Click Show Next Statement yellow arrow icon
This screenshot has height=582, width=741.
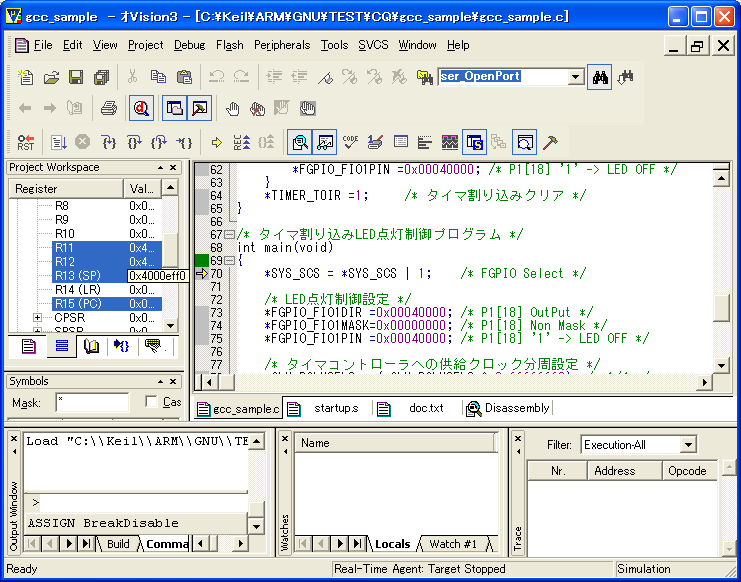pos(216,142)
